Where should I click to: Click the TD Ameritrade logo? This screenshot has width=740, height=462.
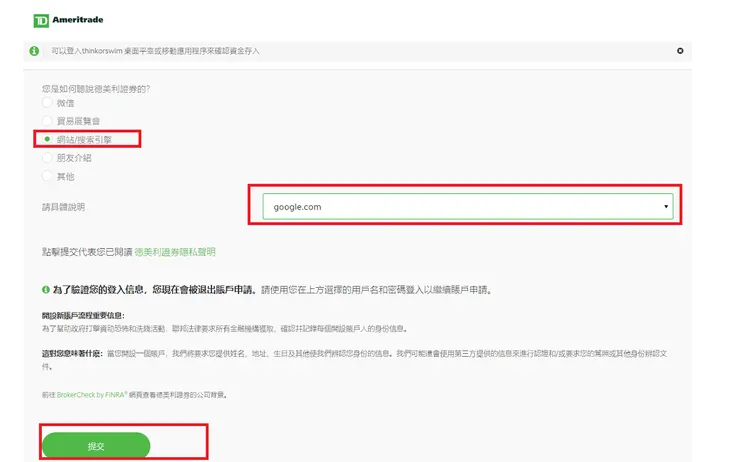(x=68, y=20)
